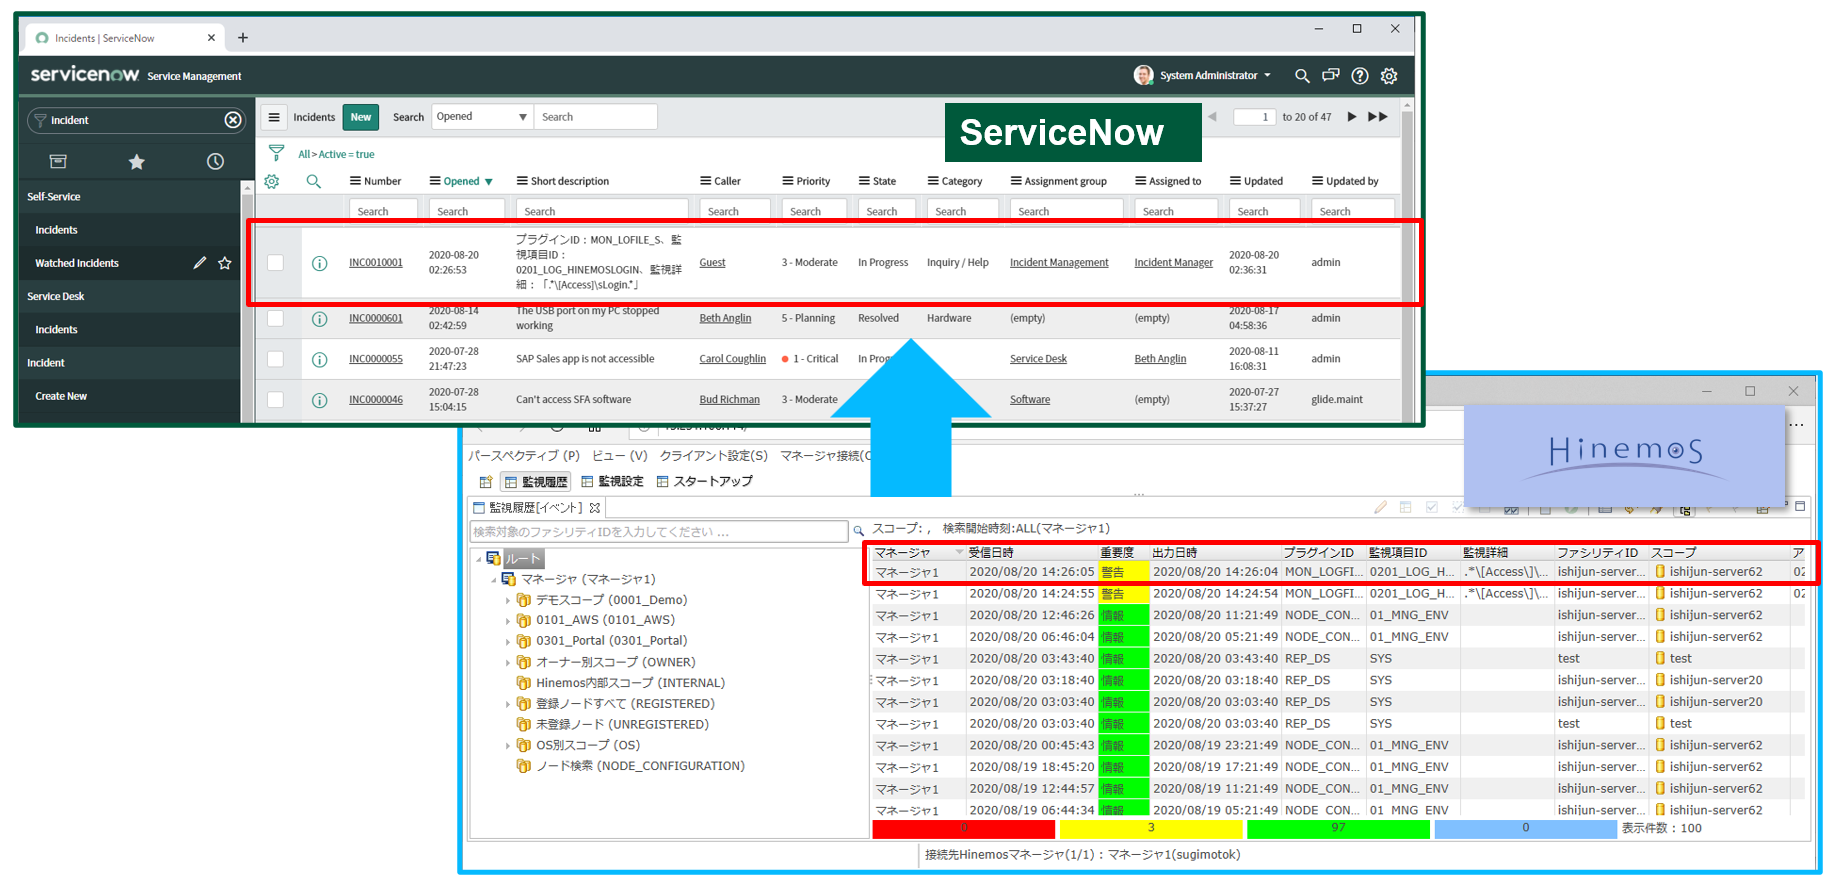The height and width of the screenshot is (887, 1837).
Task: Click green info count bar showing 97
Action: click(1338, 829)
